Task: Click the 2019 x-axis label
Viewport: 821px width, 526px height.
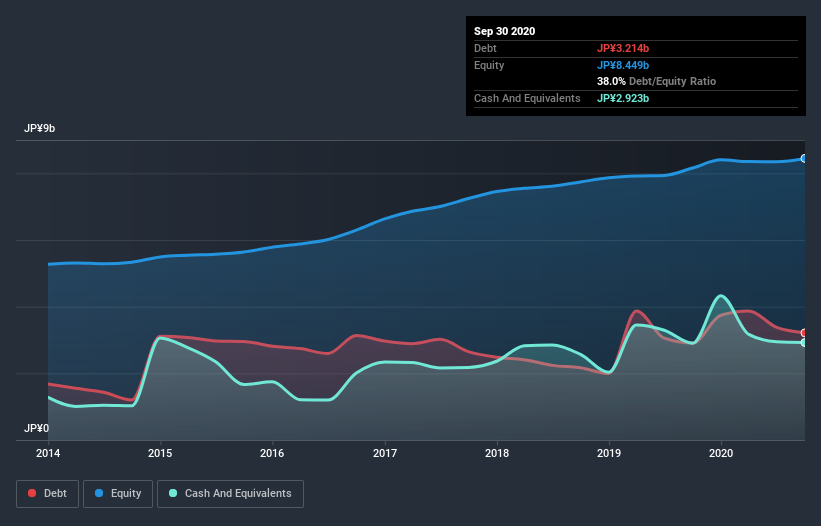Action: [x=609, y=453]
